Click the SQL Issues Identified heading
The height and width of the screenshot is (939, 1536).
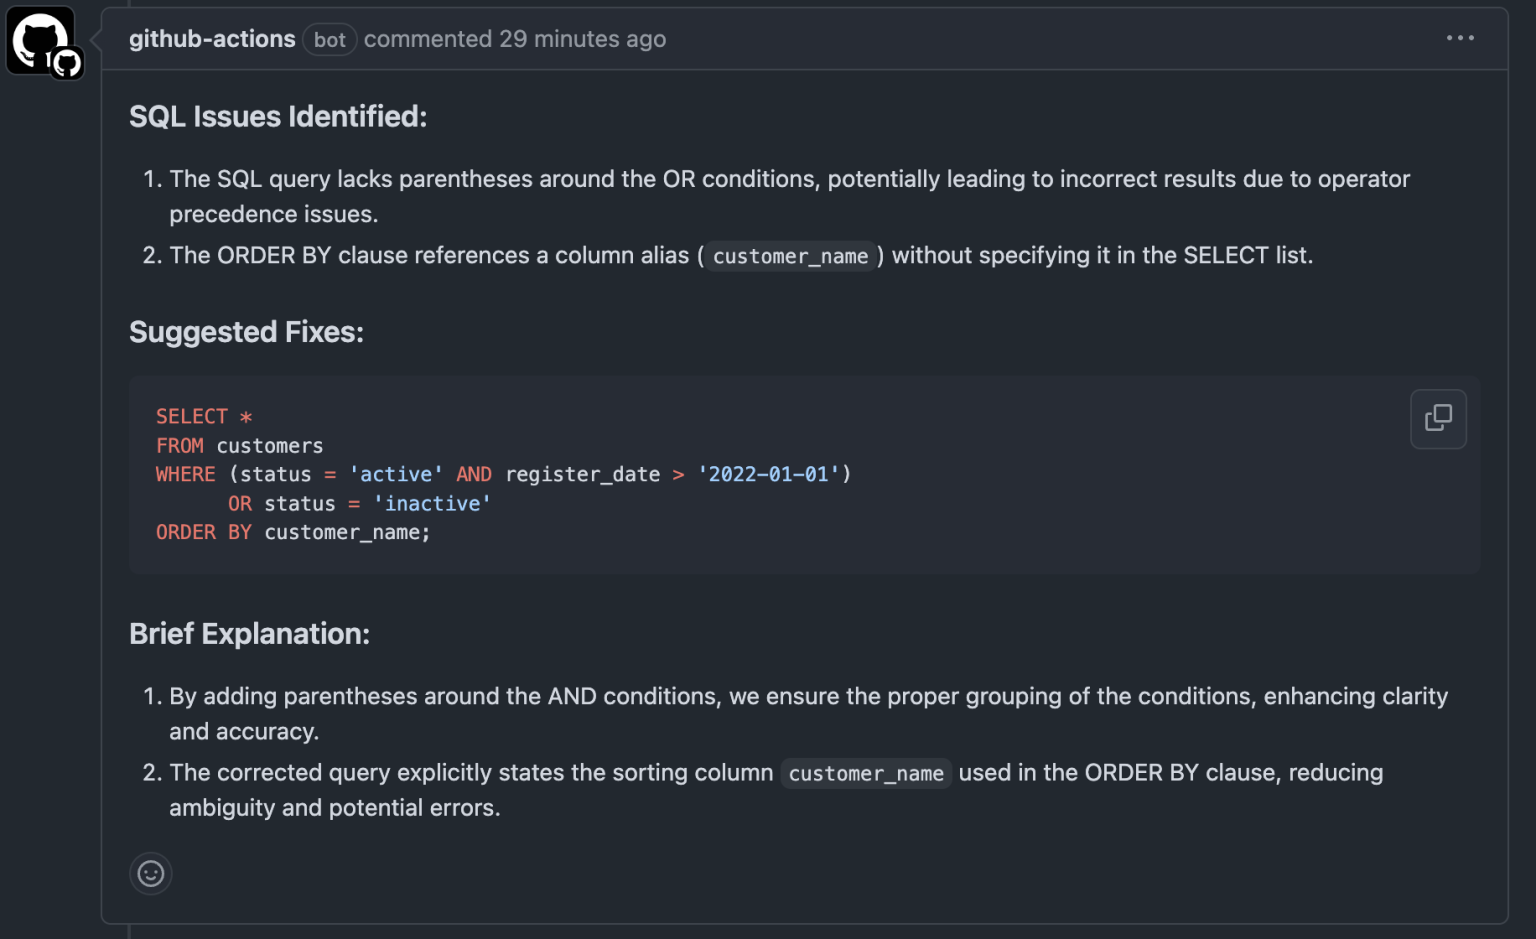coord(277,117)
